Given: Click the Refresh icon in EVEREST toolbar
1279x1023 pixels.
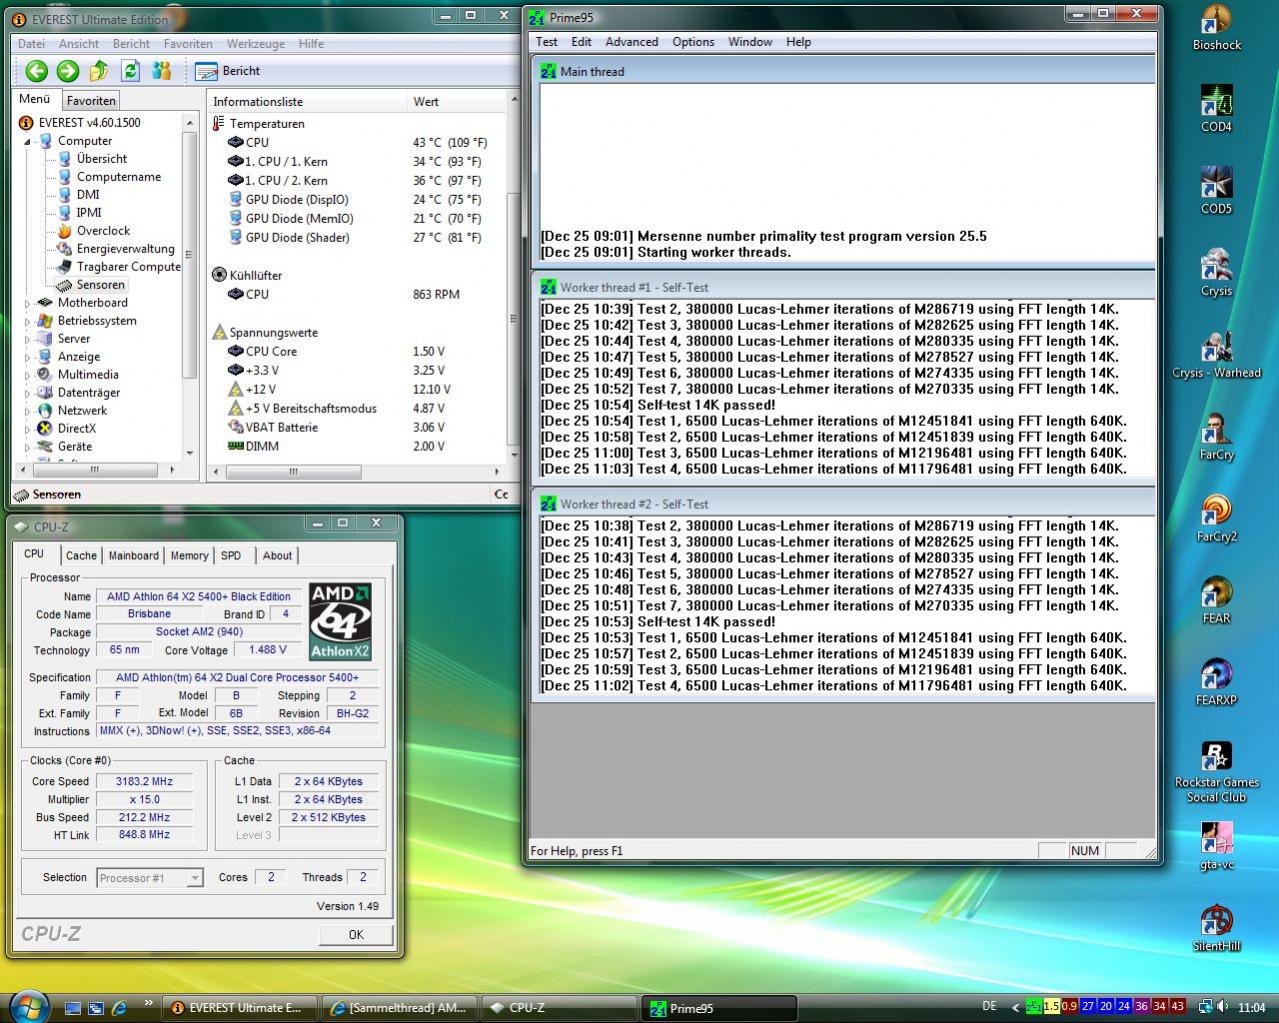Looking at the screenshot, I should pos(130,70).
